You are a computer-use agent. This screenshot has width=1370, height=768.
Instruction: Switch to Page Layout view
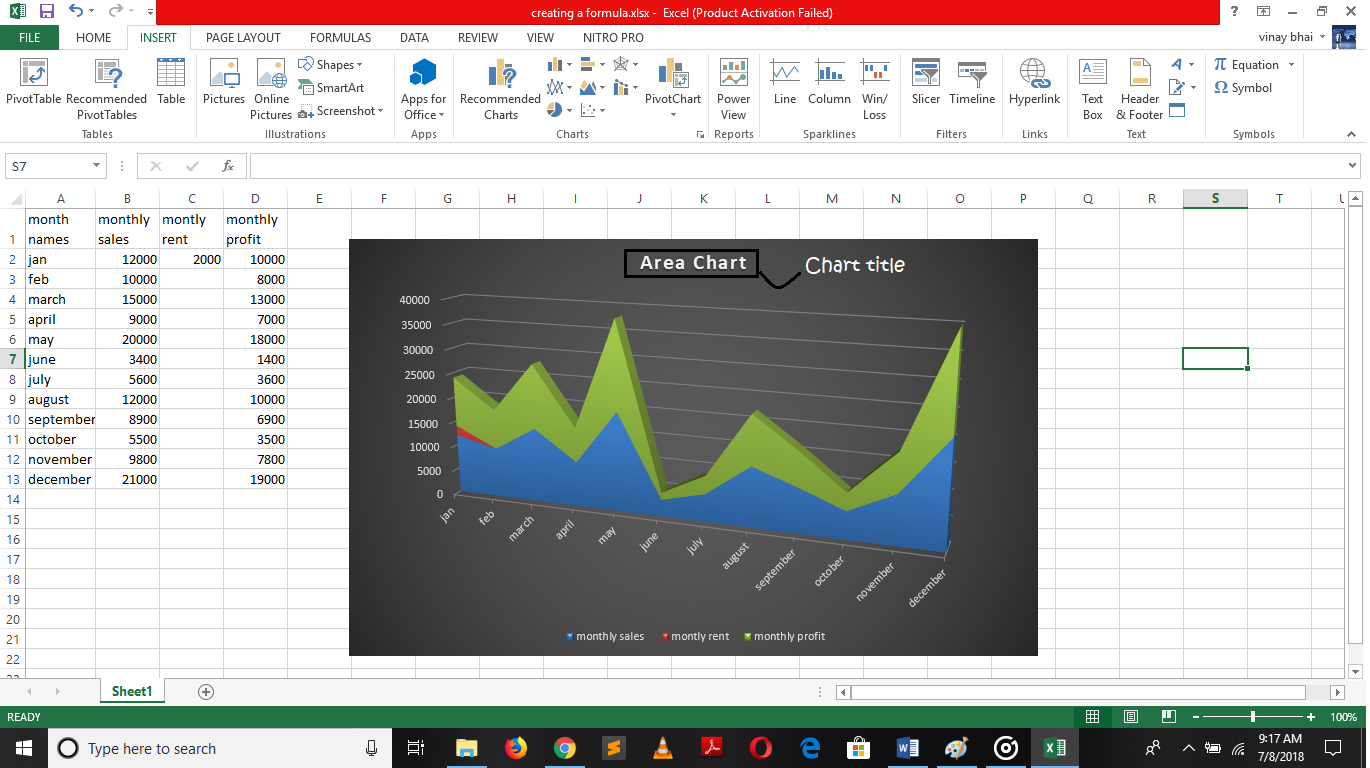[x=1131, y=717]
